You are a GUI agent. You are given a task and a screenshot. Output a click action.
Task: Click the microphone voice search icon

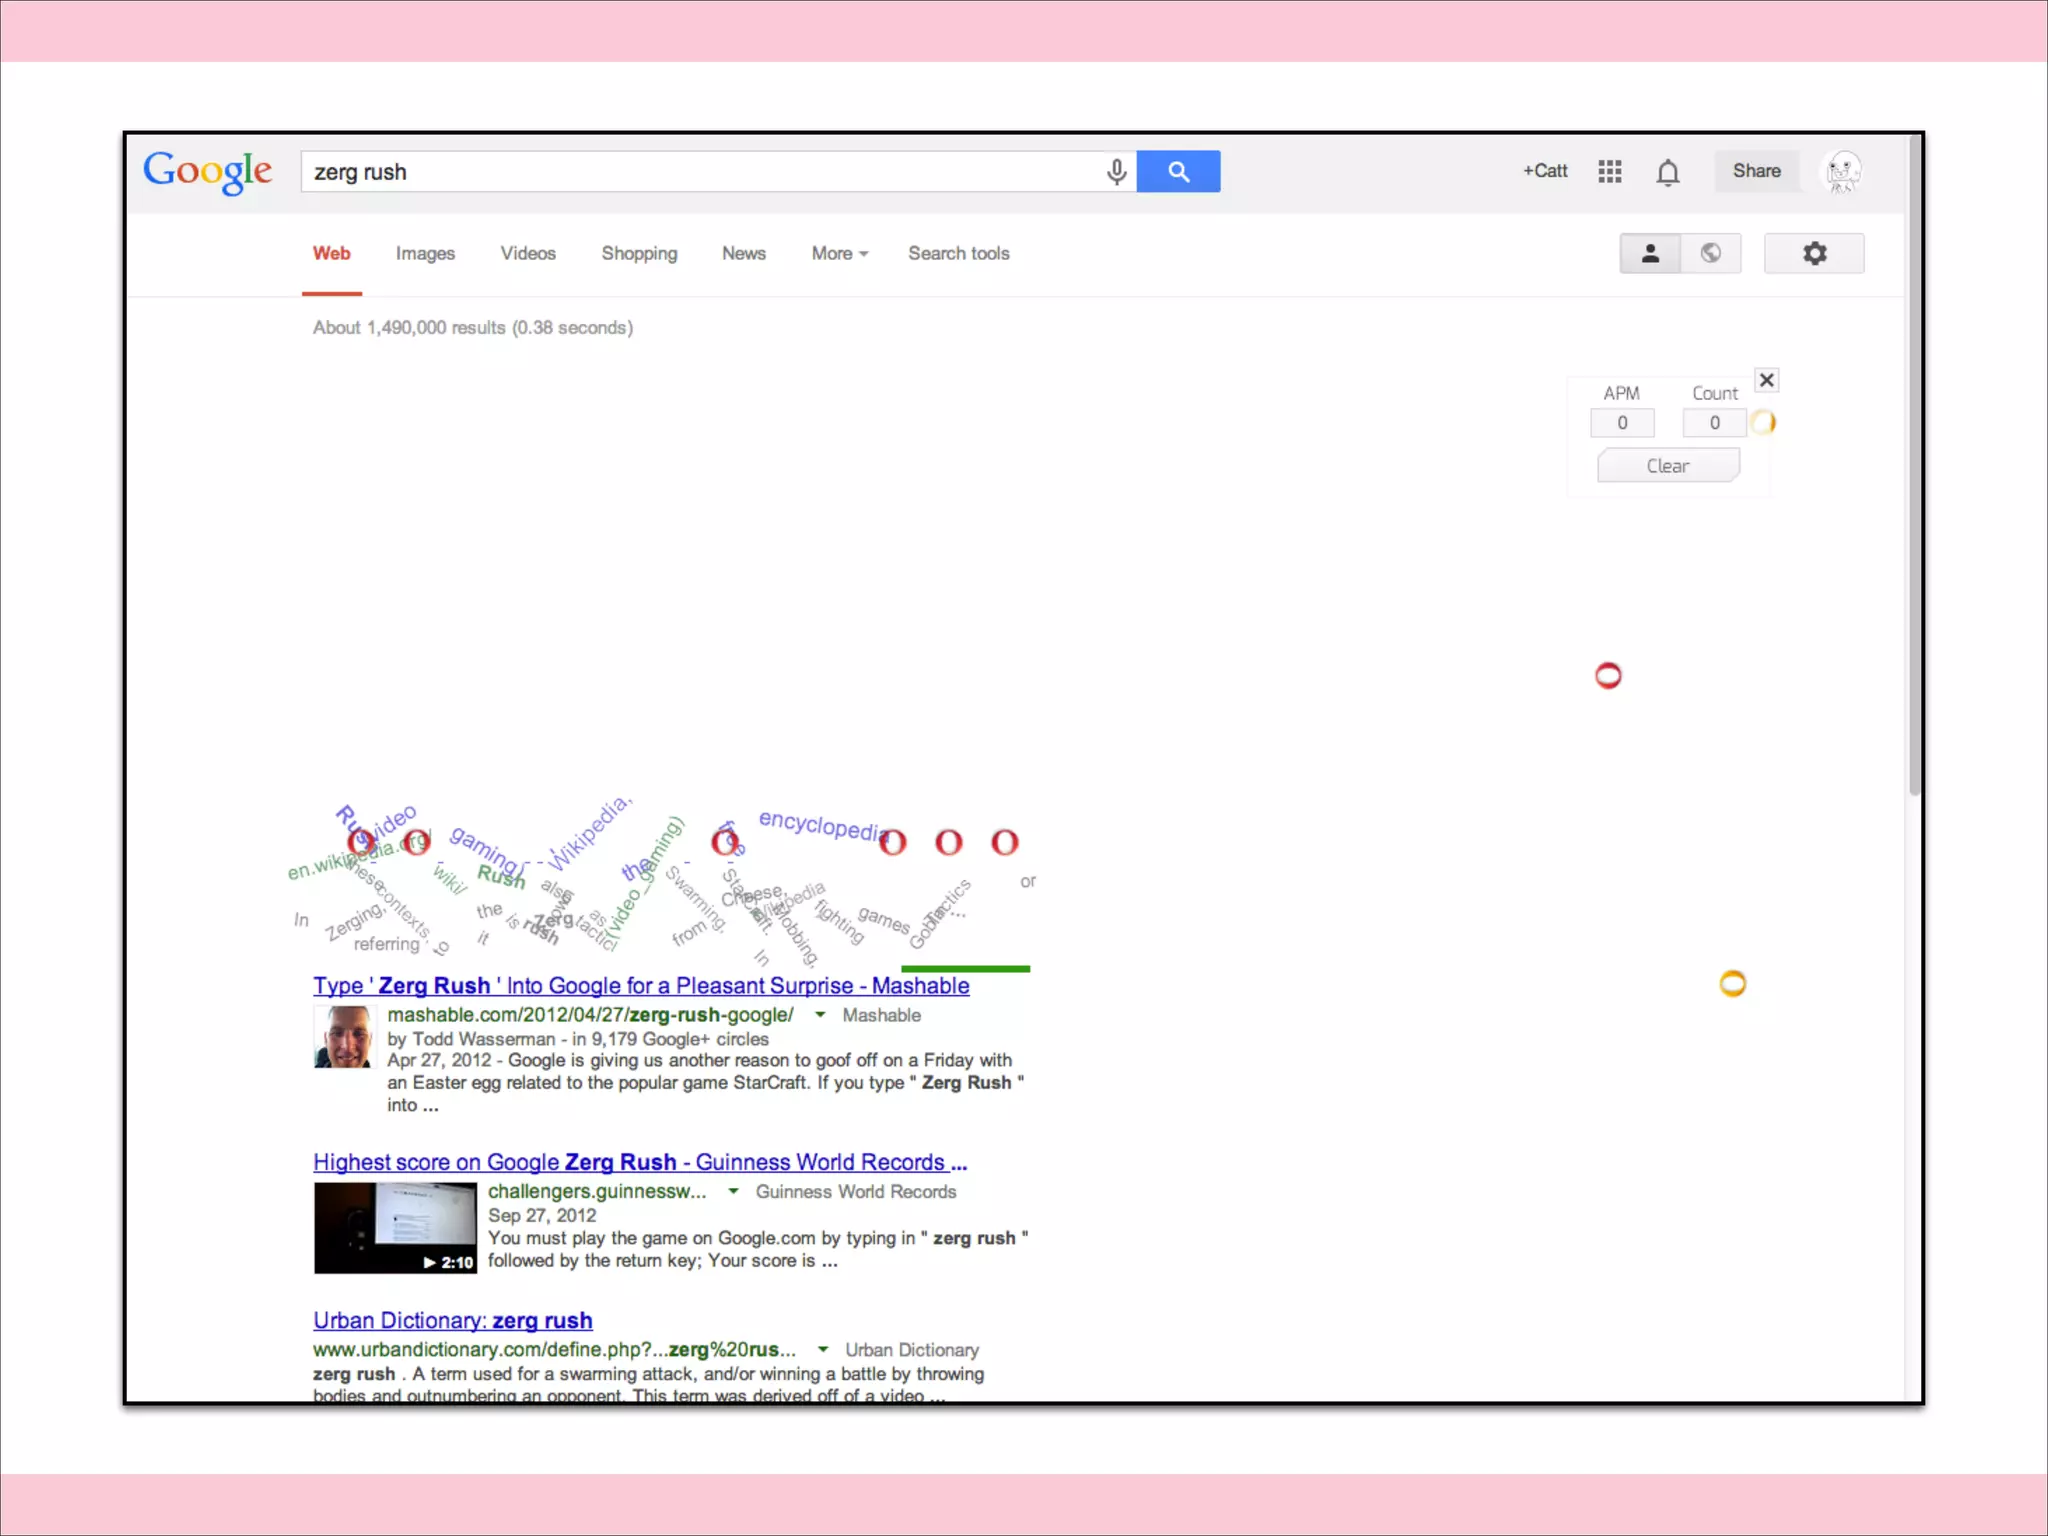(1116, 172)
